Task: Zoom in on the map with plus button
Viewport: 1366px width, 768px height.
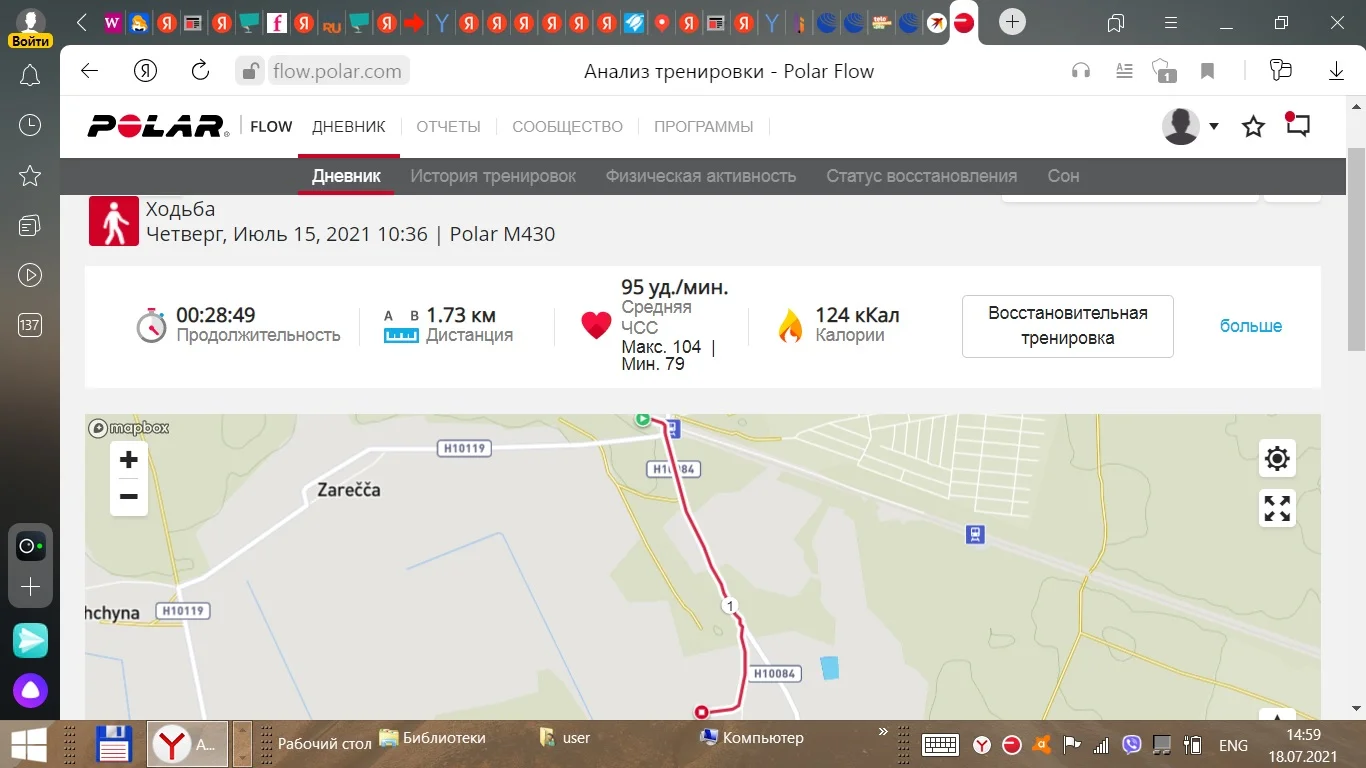Action: [129, 460]
